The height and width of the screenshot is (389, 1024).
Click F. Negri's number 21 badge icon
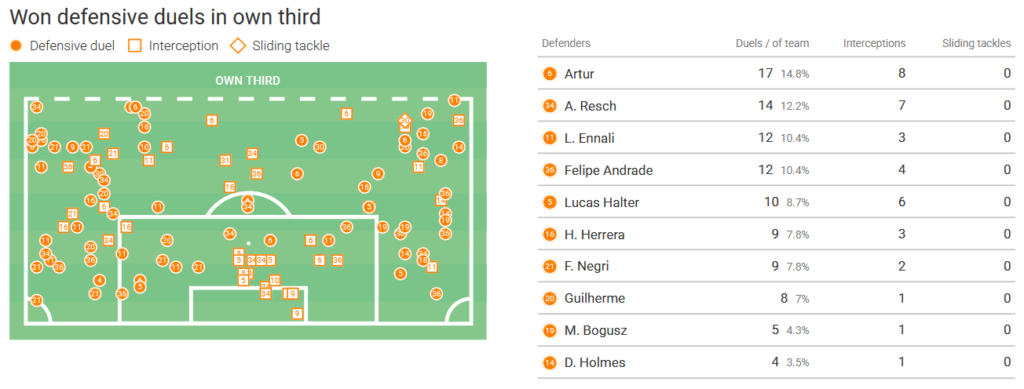tap(549, 266)
